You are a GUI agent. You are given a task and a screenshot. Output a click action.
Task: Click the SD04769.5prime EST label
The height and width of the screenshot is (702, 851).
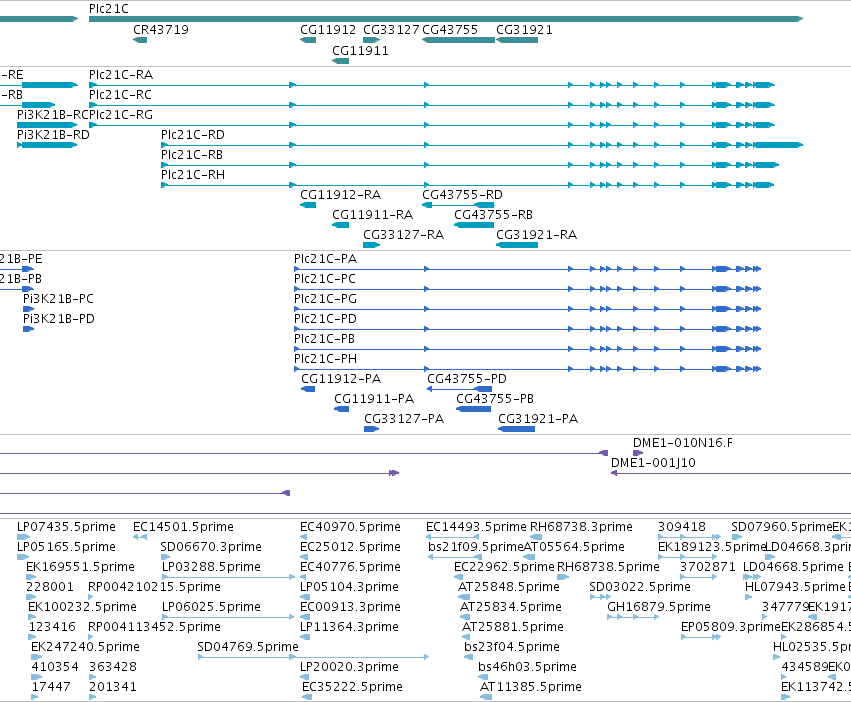(x=248, y=647)
